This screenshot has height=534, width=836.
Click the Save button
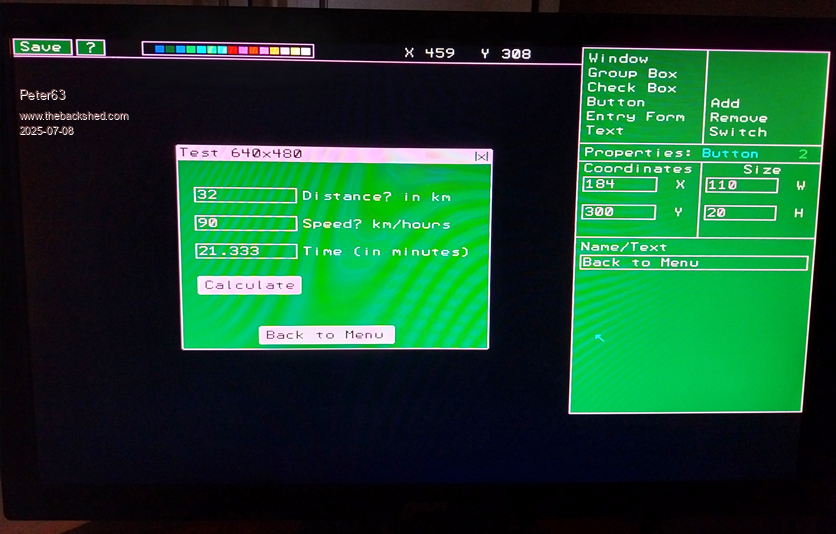click(x=41, y=47)
